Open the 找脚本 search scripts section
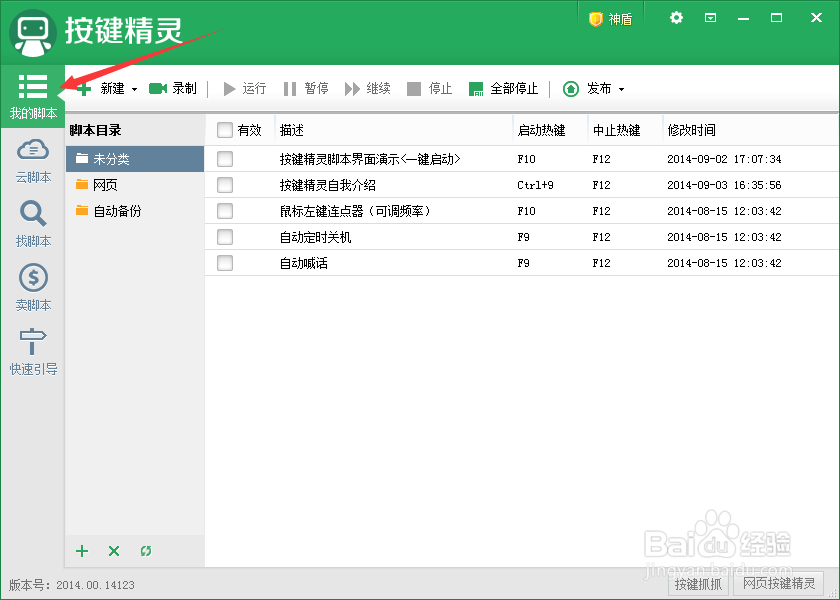840x600 pixels. pos(33,224)
